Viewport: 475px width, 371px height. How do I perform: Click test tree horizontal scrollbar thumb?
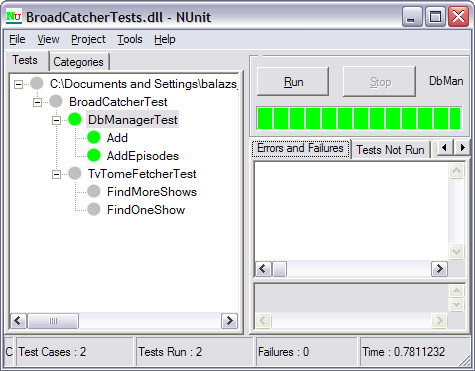53,321
